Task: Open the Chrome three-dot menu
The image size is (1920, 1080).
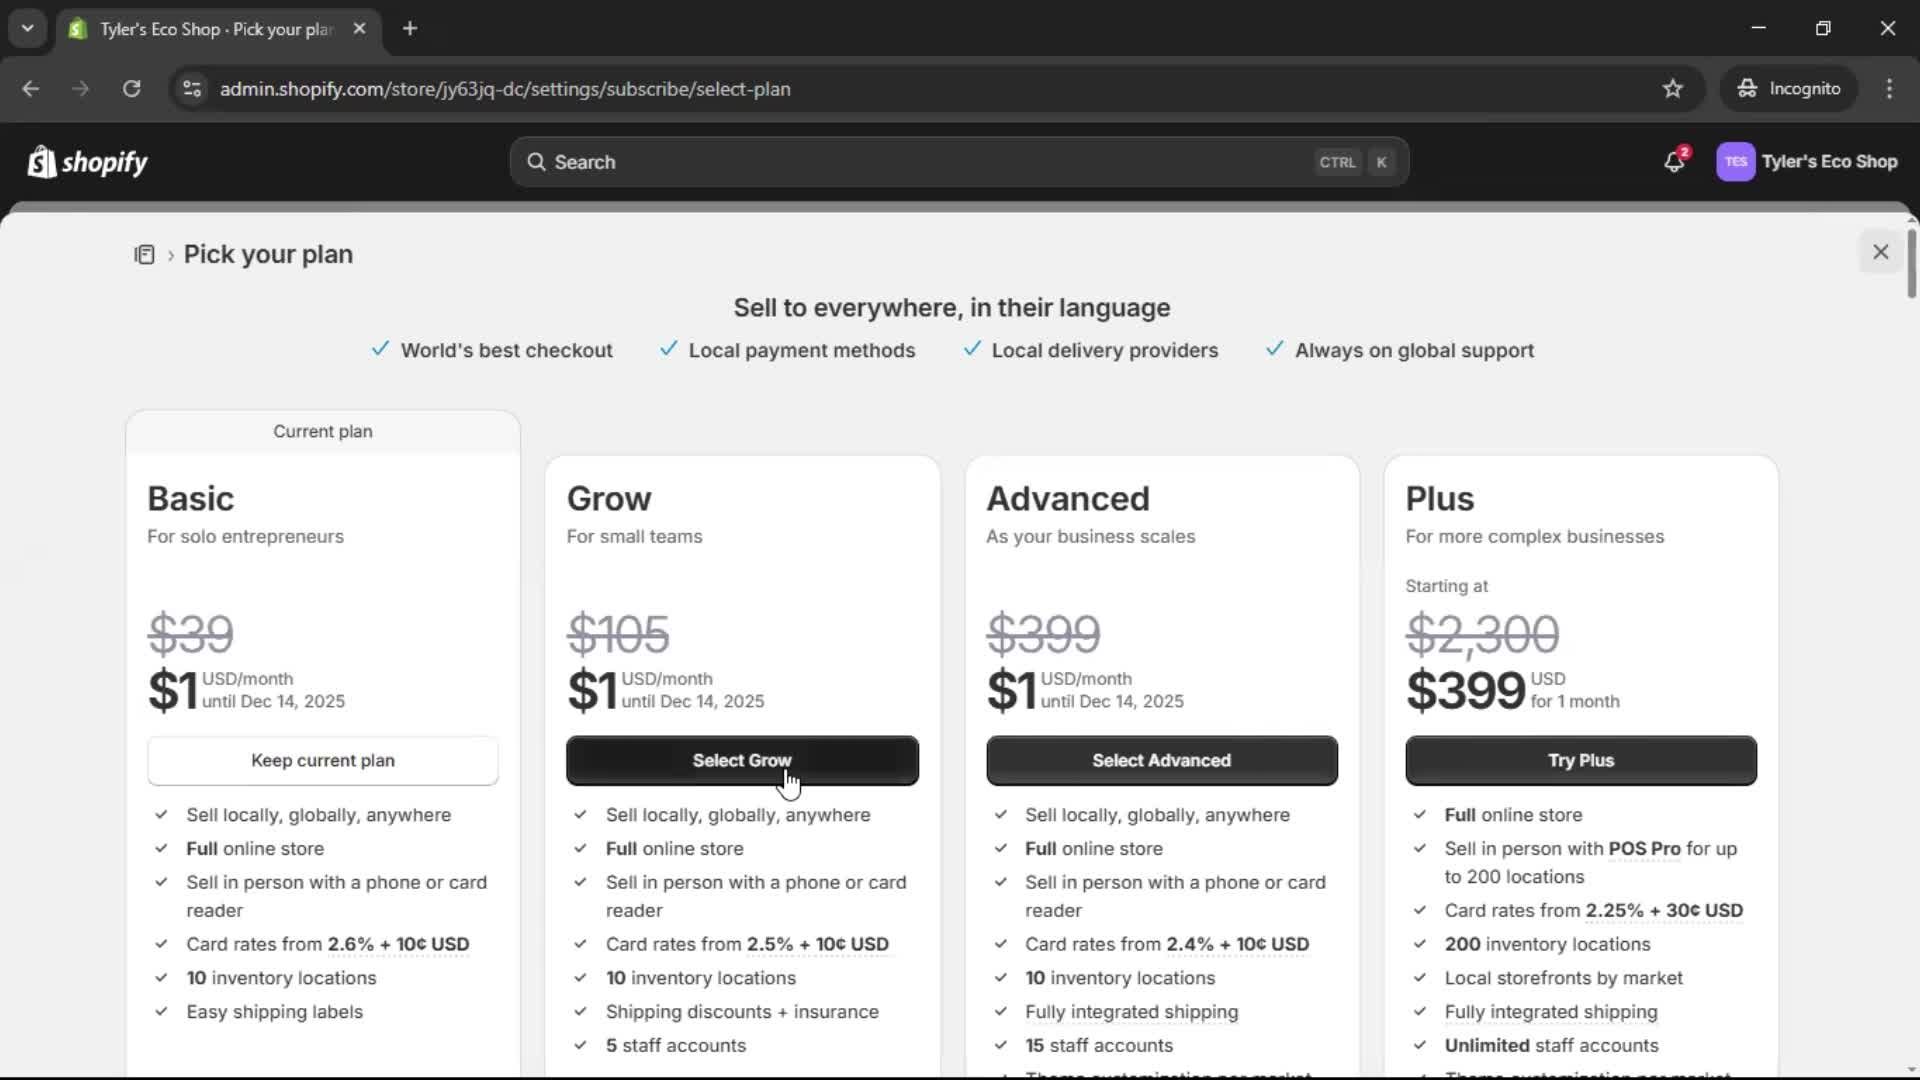Action: click(1889, 89)
